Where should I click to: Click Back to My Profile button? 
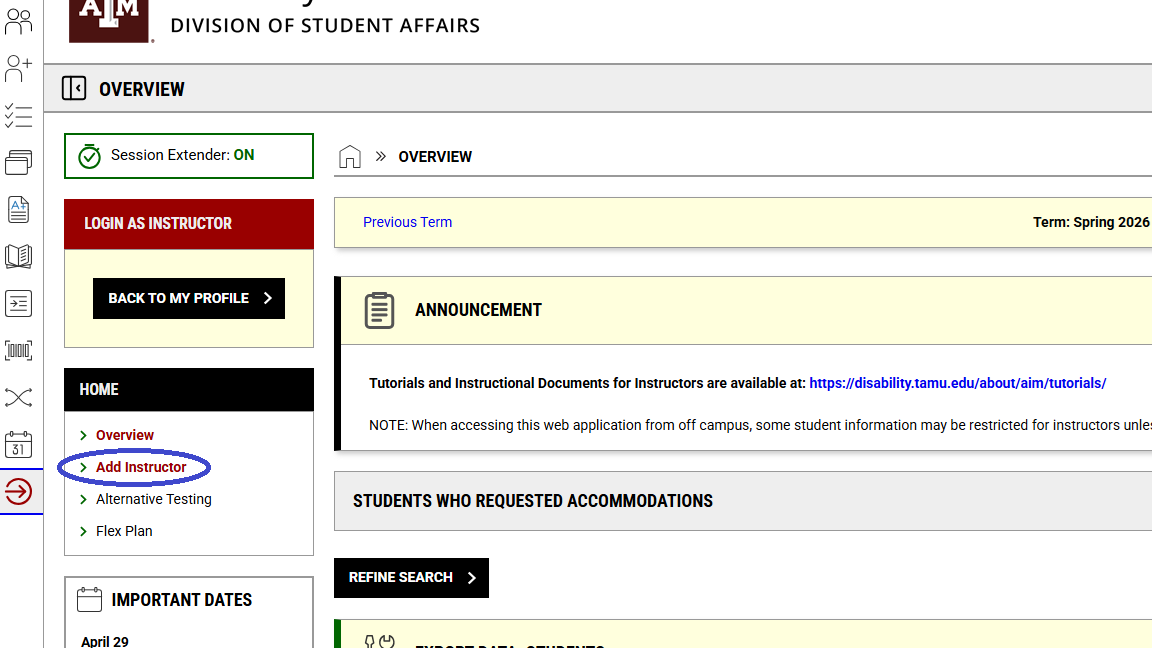tap(189, 298)
